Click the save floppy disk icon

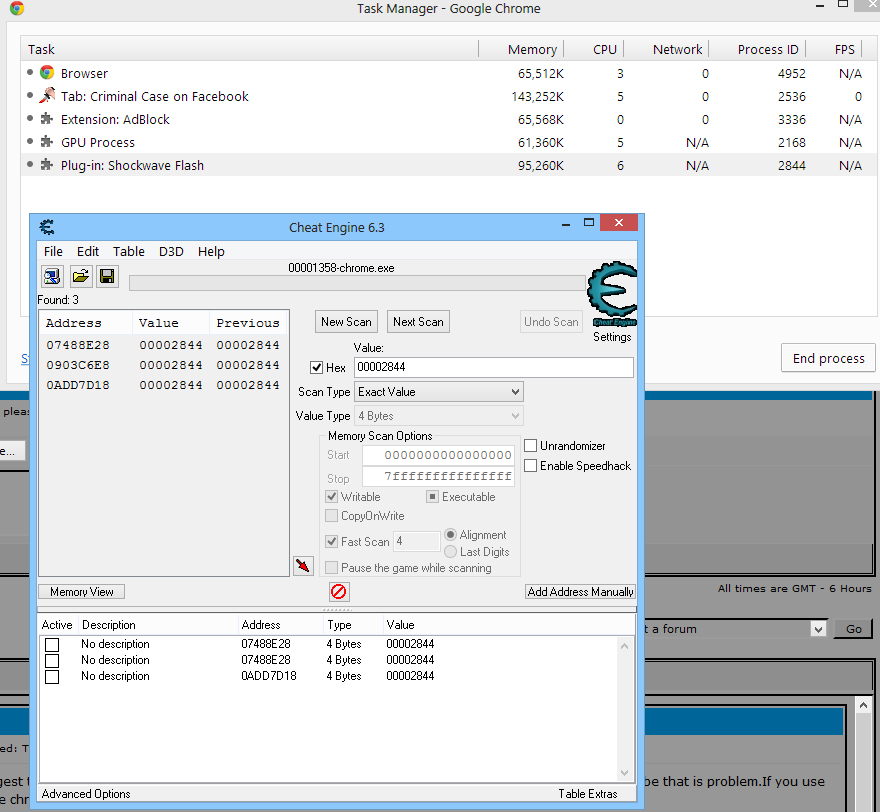[x=106, y=277]
